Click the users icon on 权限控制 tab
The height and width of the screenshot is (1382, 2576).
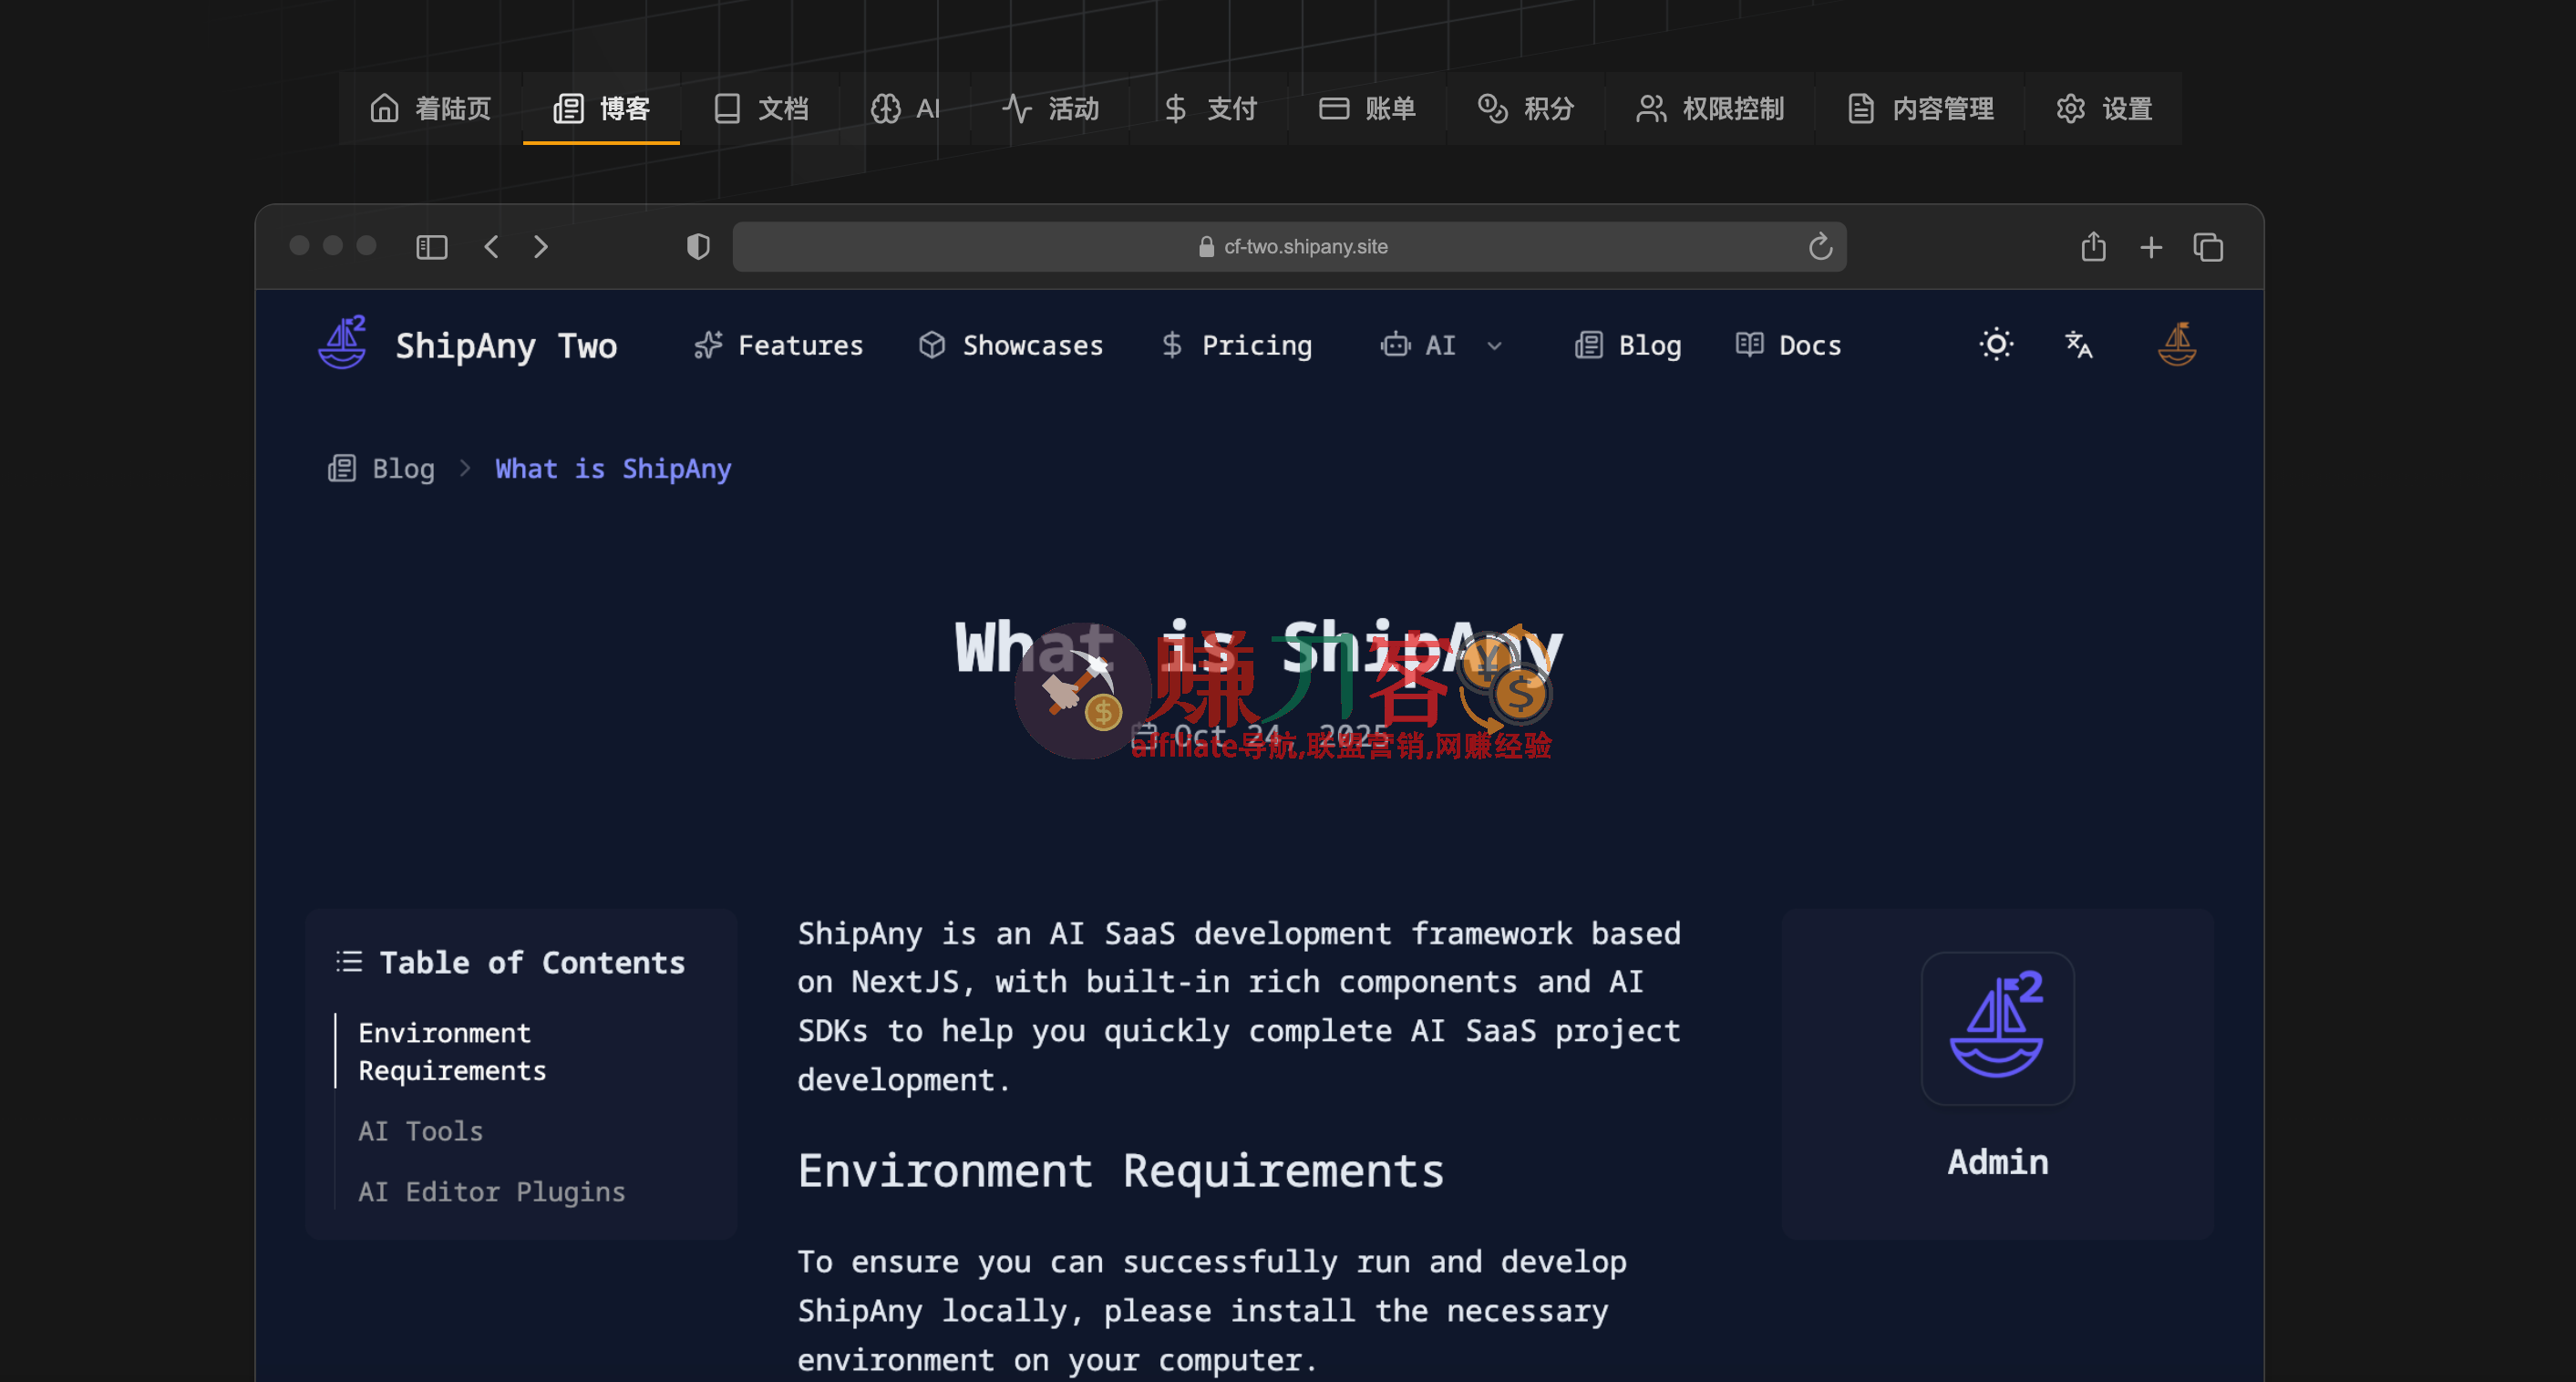pyautogui.click(x=1651, y=108)
